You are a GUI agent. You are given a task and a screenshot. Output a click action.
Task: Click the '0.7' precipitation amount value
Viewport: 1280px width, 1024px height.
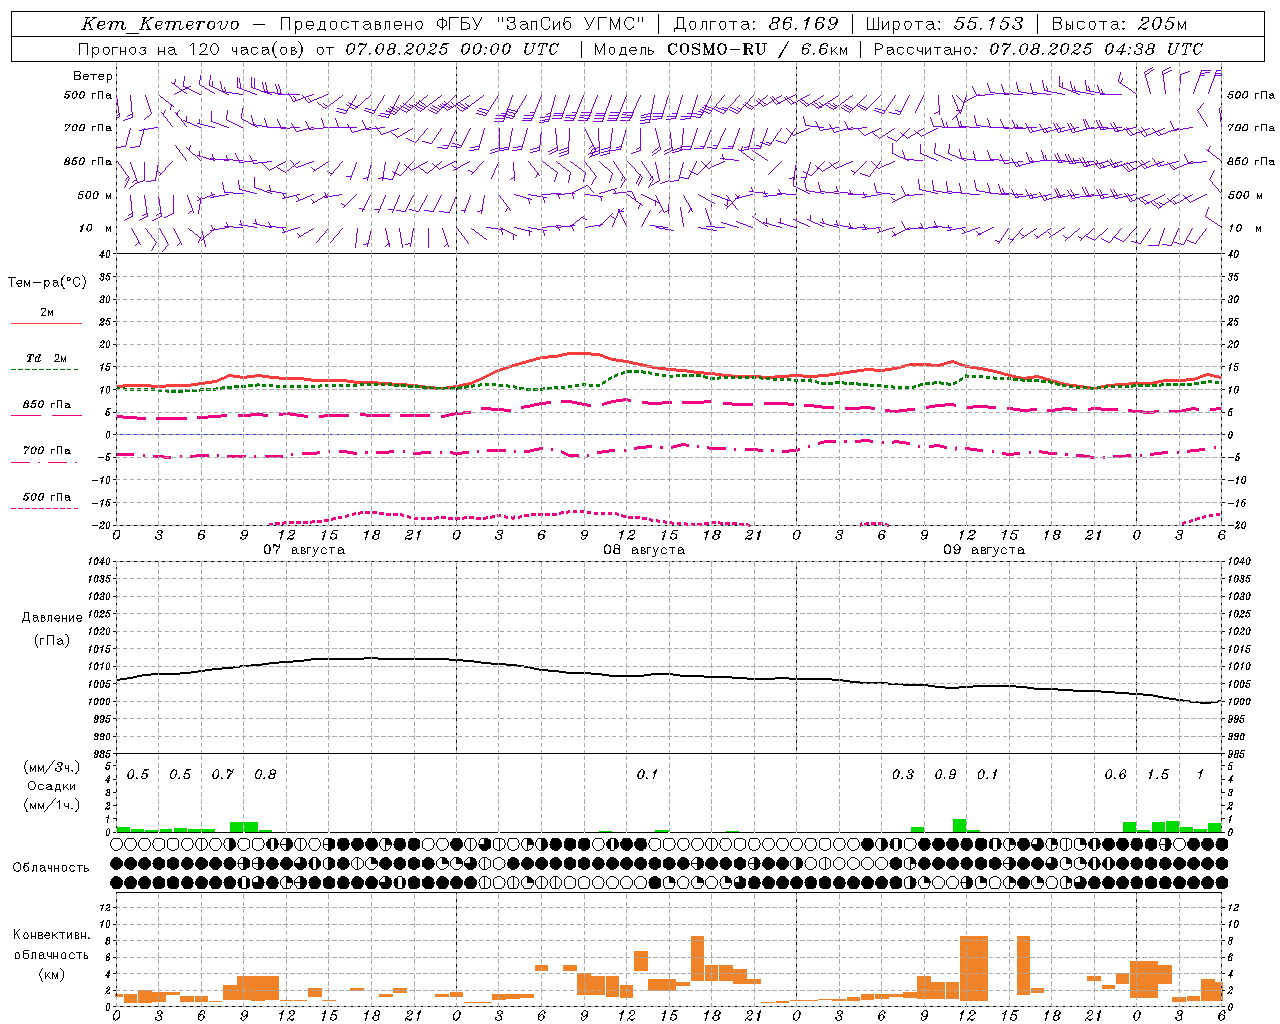tap(222, 774)
